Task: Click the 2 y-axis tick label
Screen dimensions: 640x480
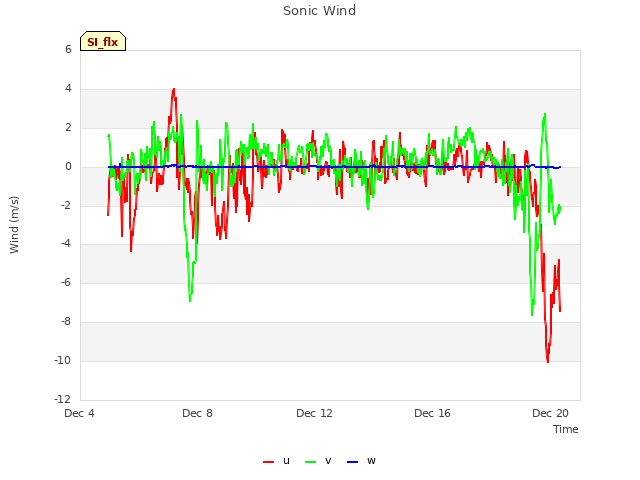Action: pyautogui.click(x=68, y=127)
